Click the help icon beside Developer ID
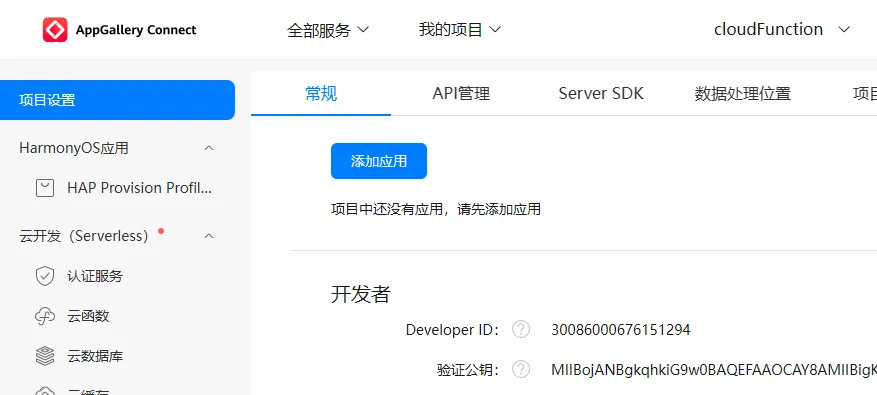 [x=521, y=330]
